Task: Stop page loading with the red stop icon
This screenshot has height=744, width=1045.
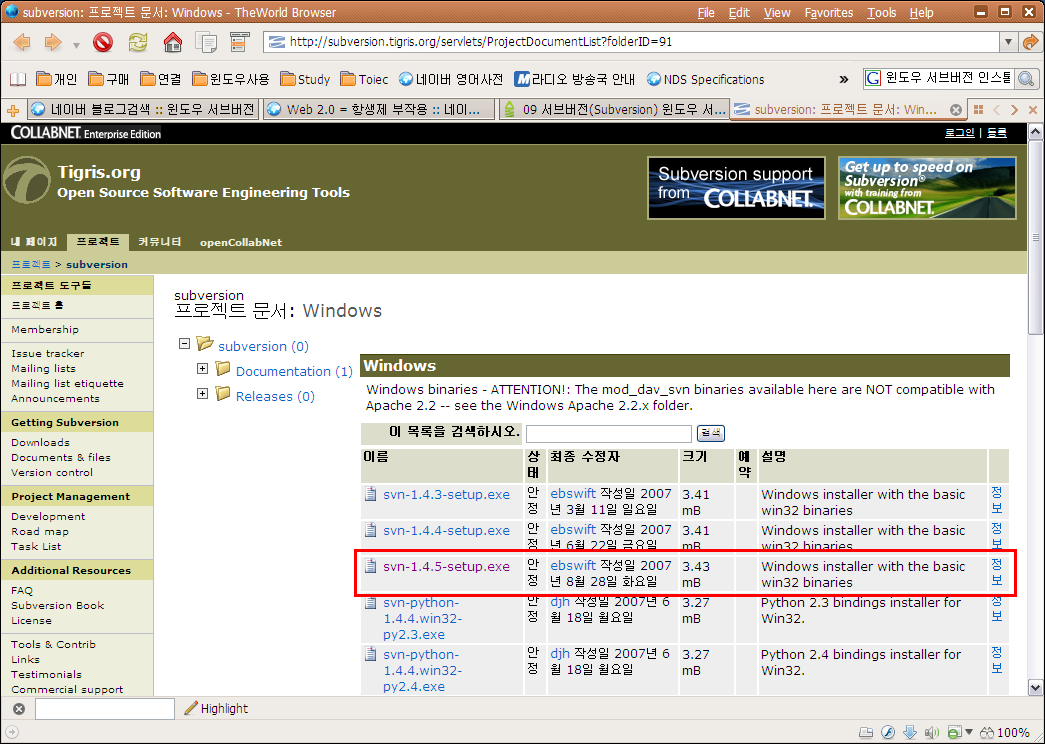Action: pyautogui.click(x=103, y=43)
